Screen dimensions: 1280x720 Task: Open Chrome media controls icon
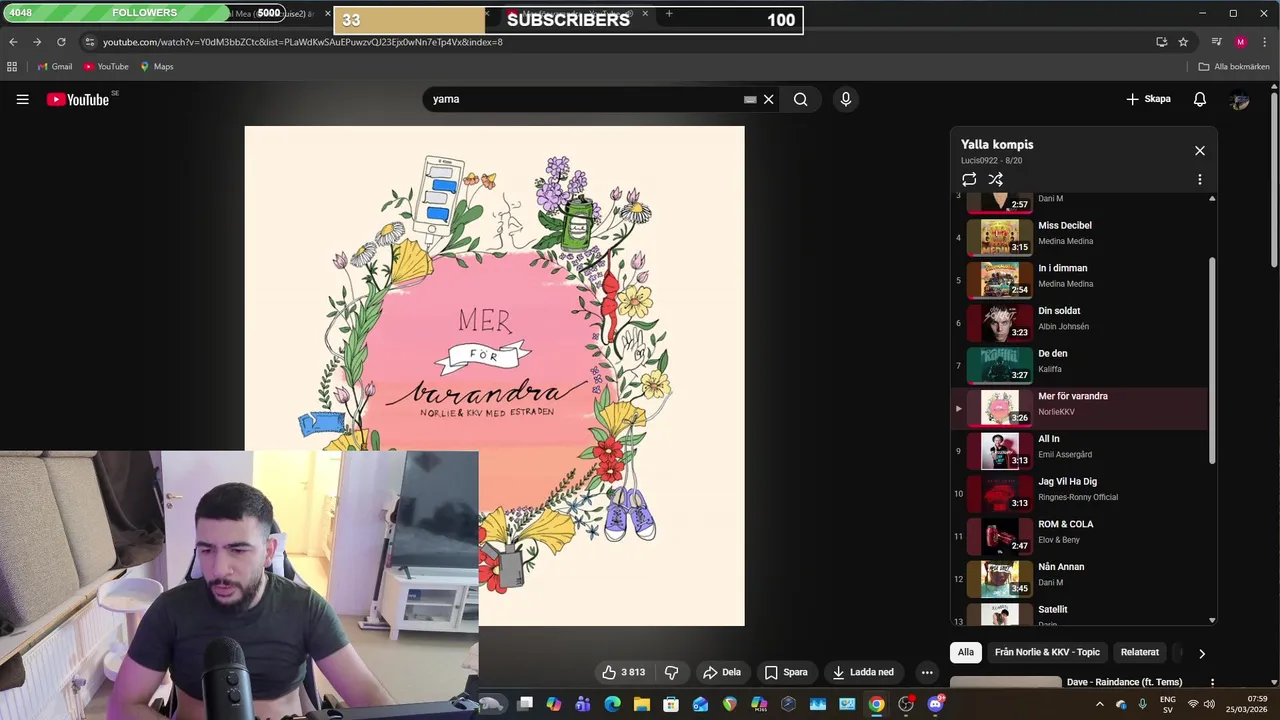1217,42
